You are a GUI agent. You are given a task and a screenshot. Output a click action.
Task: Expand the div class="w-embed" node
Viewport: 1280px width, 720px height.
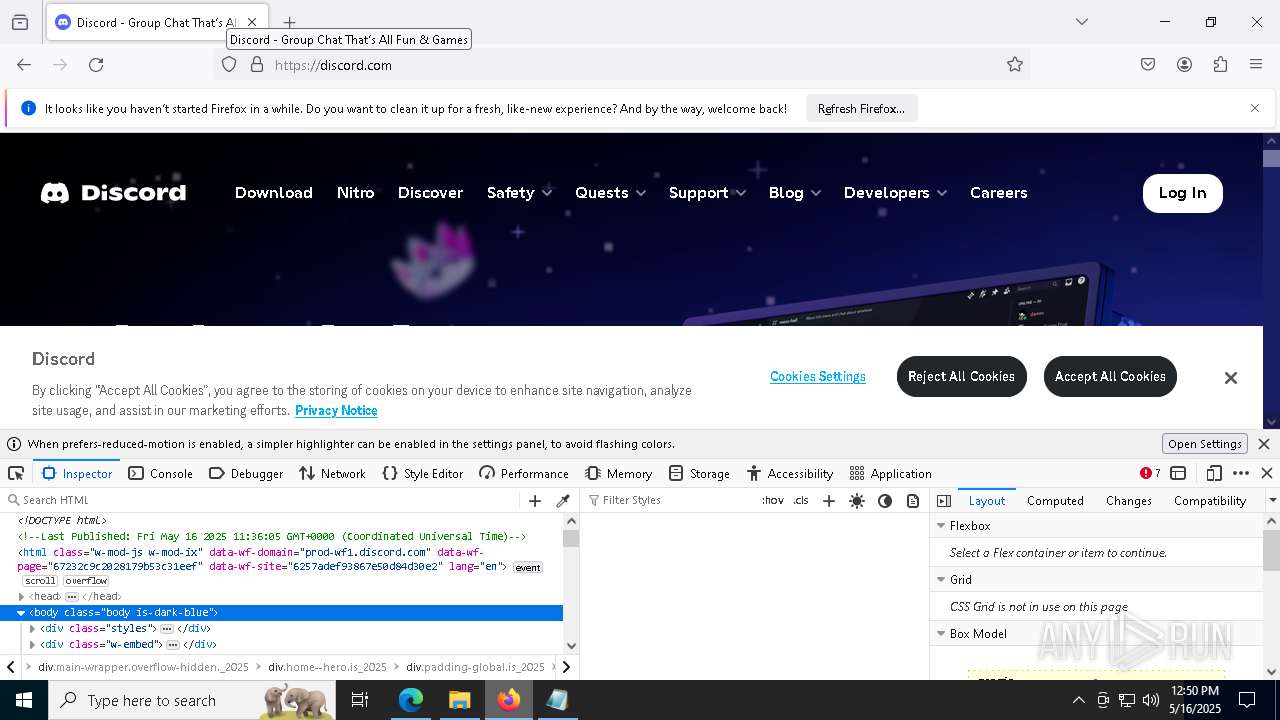[x=33, y=645]
